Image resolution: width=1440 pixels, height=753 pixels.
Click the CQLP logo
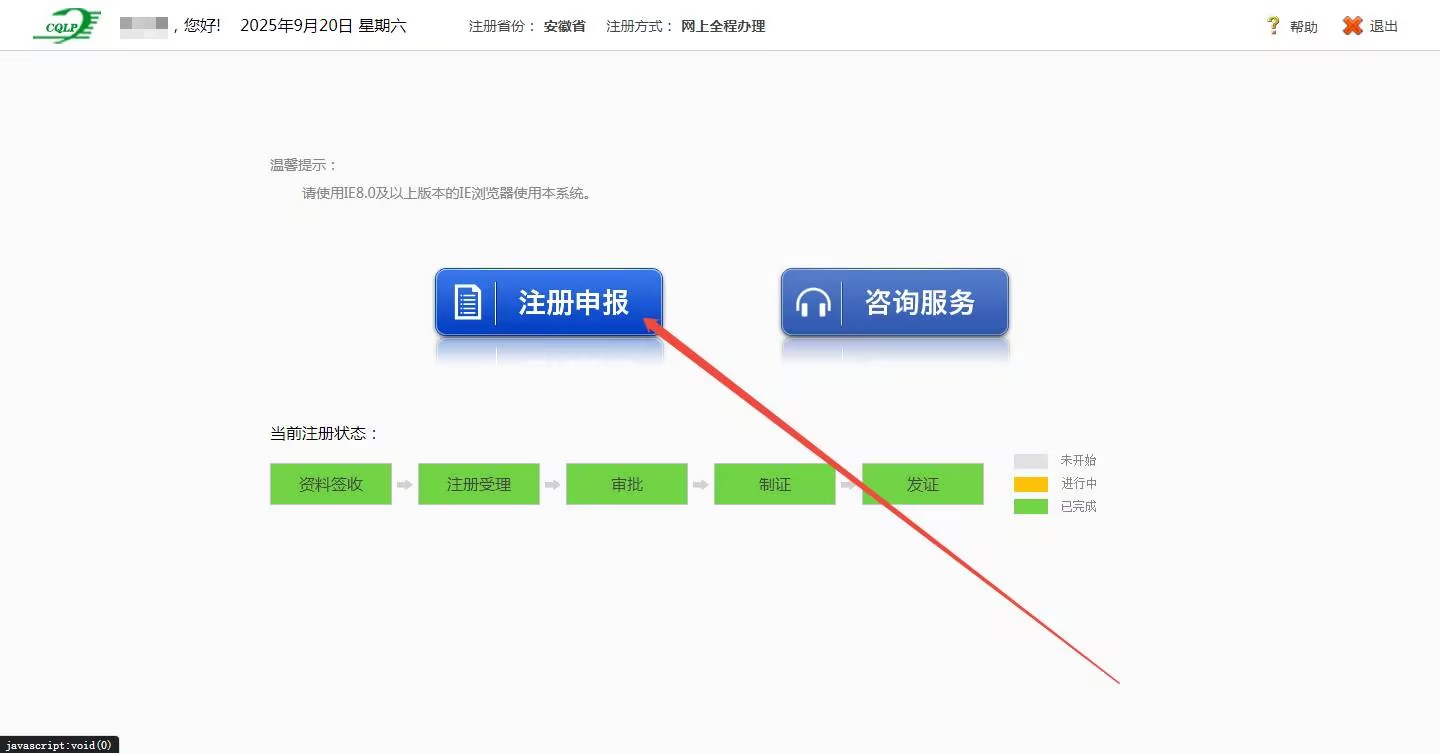67,26
